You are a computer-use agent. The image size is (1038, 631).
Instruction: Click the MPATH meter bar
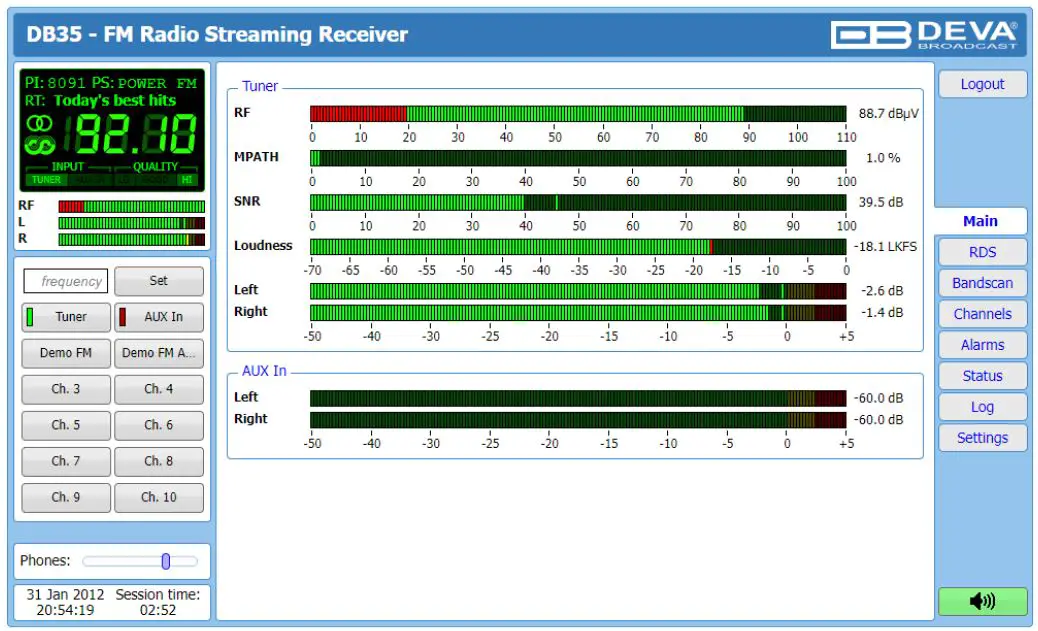578,158
